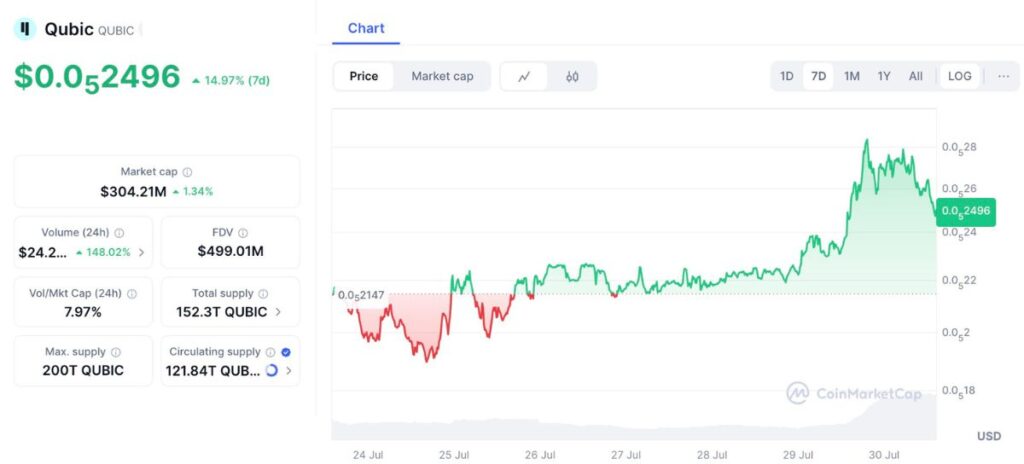Toggle chart to Market cap view
Screen dimensions: 1024x464
point(442,76)
